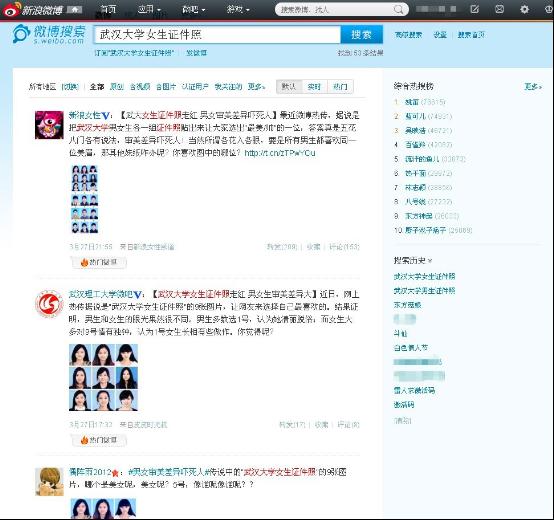Open the fourth top-nav dropdown menu

click(x=238, y=10)
